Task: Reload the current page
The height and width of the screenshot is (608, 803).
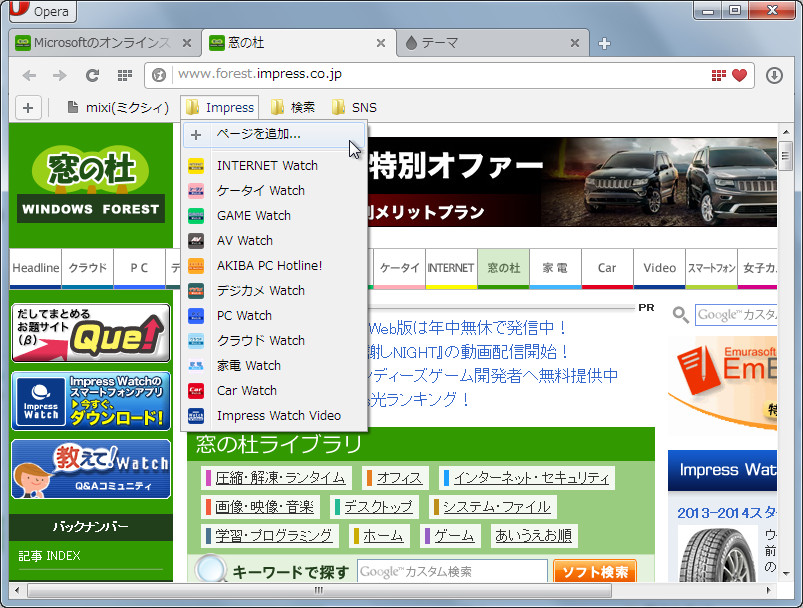Action: coord(91,74)
